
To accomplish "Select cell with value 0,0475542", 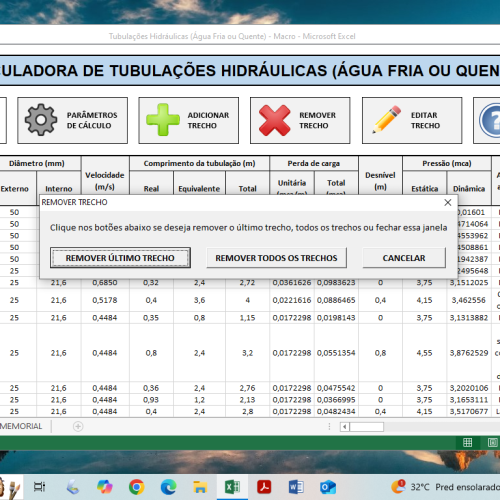I will [x=336, y=388].
